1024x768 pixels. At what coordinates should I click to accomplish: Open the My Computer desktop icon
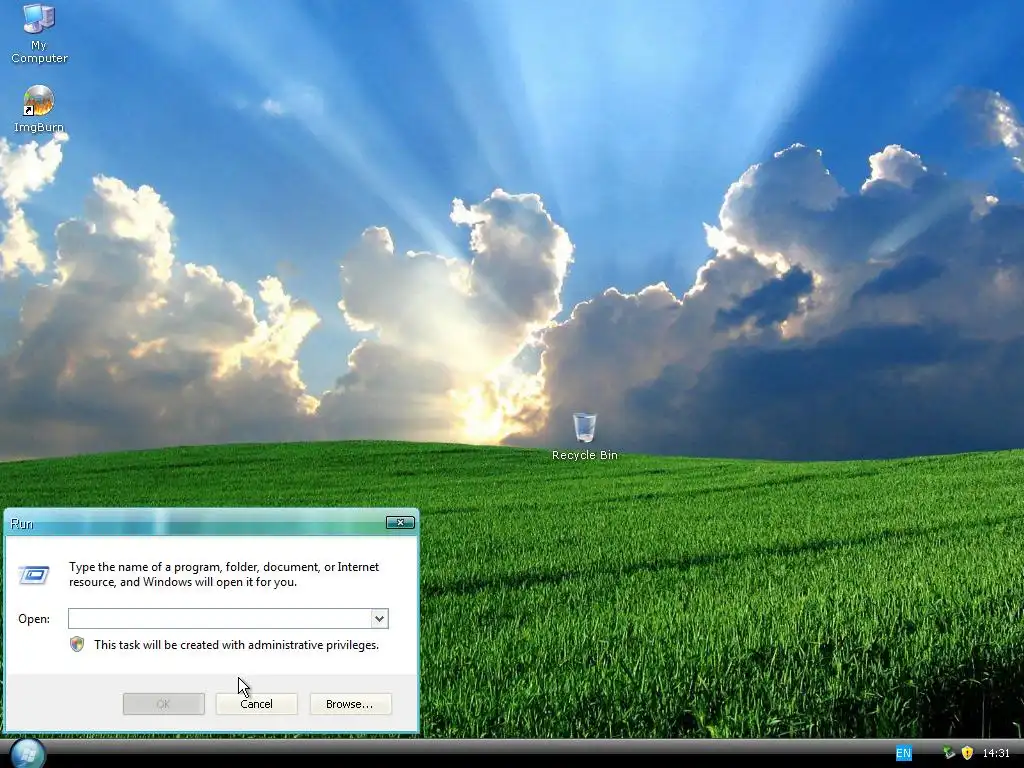(x=39, y=33)
